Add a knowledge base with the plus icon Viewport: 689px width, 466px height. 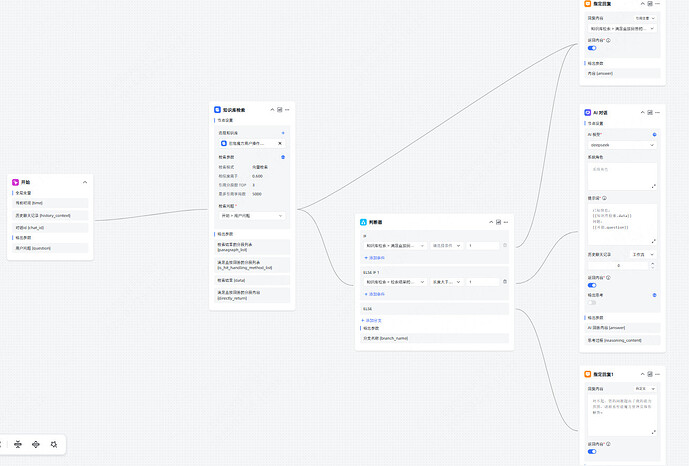click(x=283, y=133)
